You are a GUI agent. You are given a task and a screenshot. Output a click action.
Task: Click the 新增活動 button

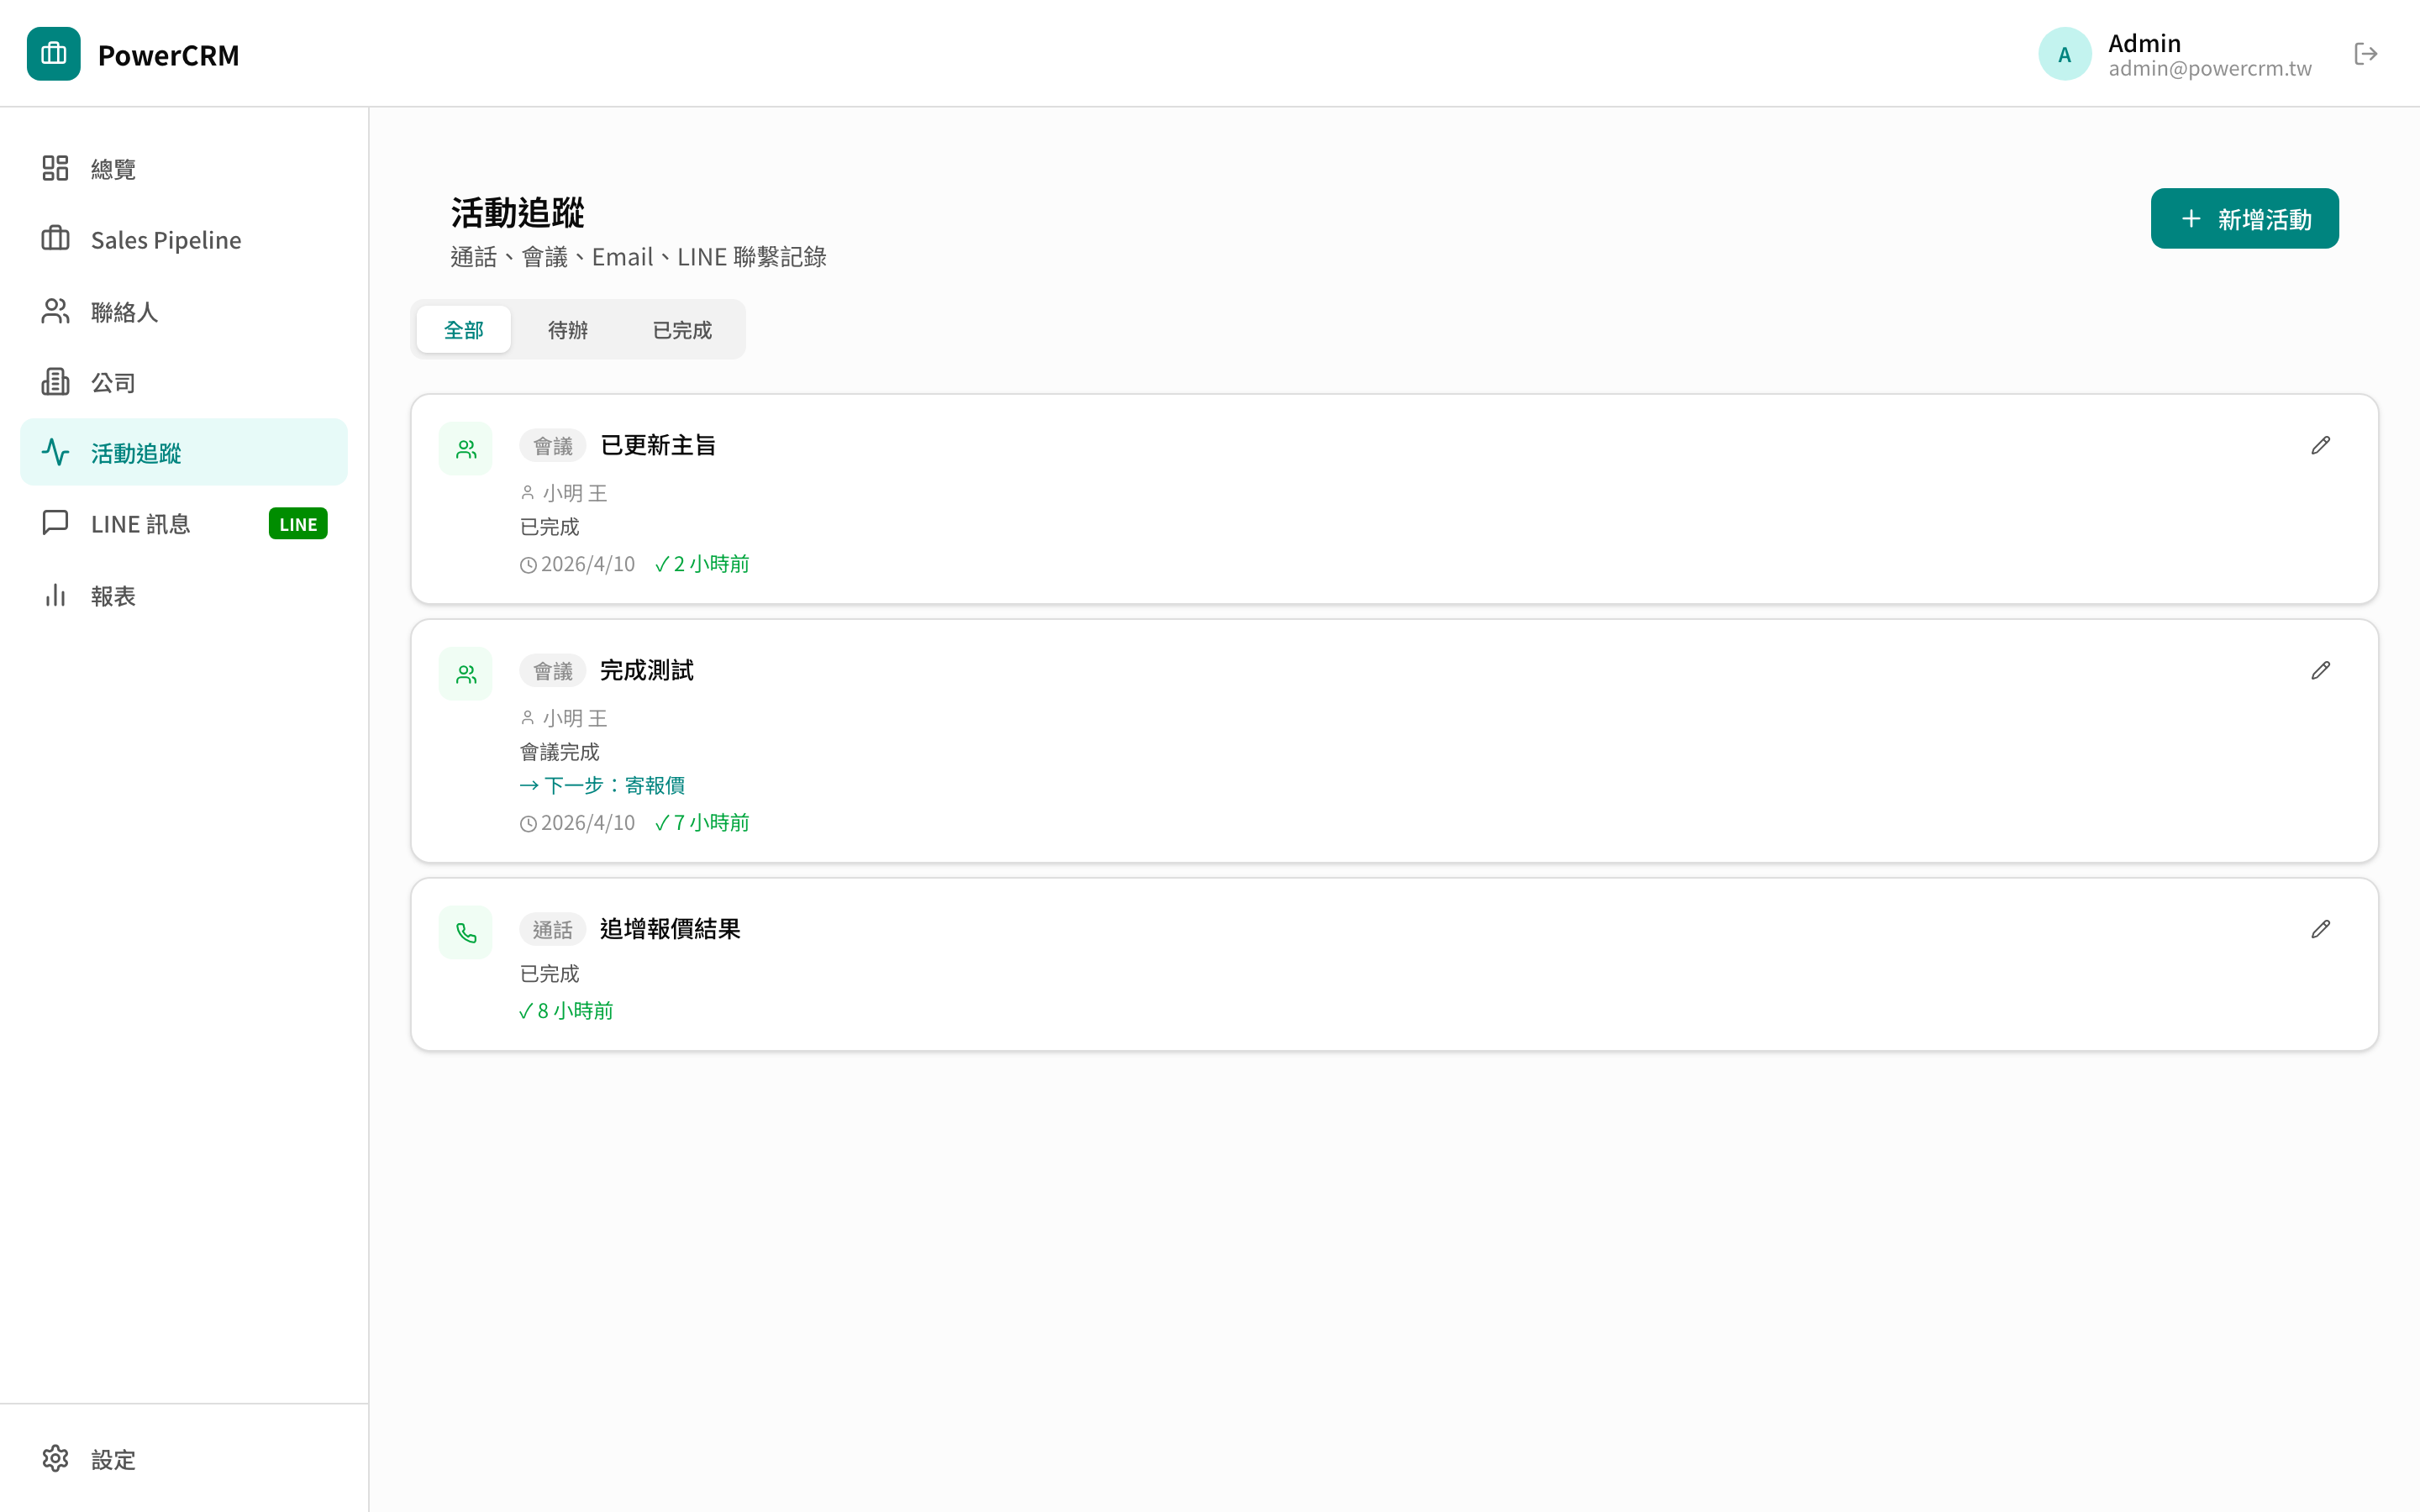coord(2244,219)
